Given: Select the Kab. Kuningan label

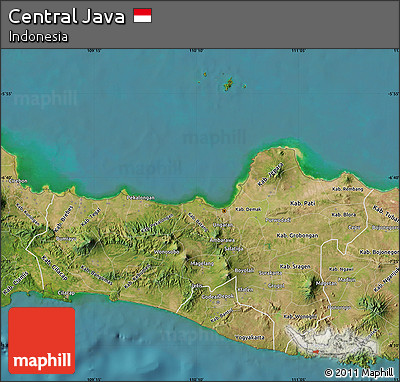Looking at the screenshot, I should pos(28,215).
